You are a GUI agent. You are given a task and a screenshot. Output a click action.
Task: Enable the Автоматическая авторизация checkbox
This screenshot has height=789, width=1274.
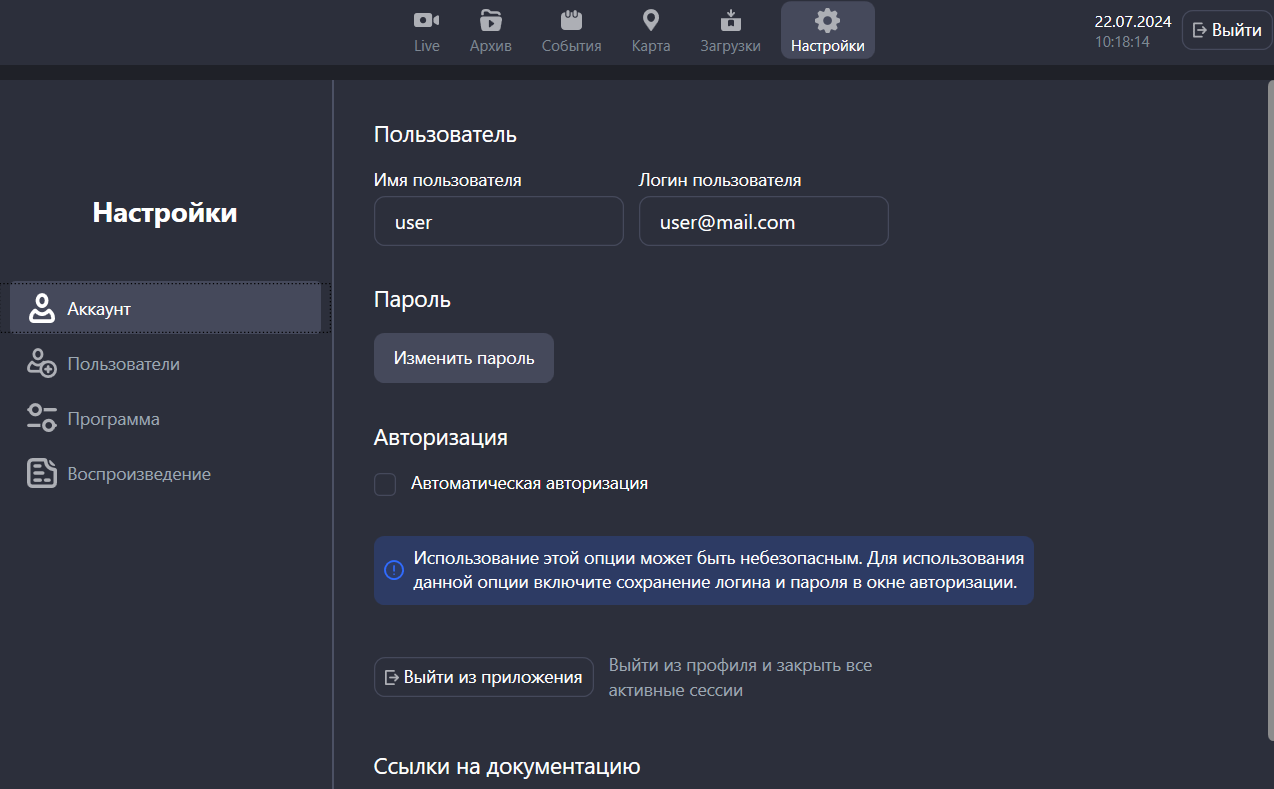click(x=385, y=484)
